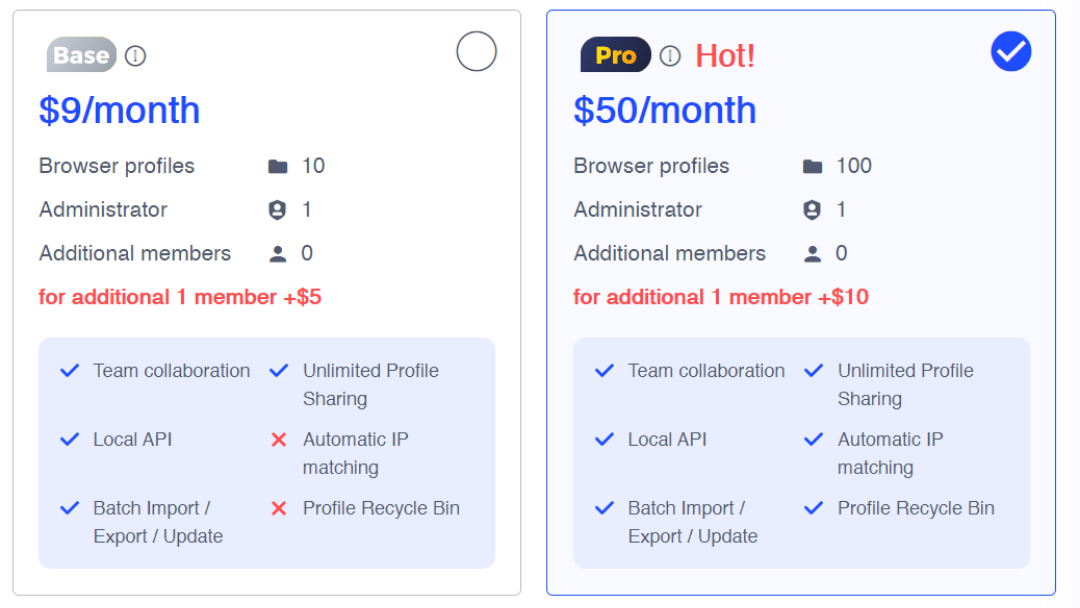Click the $9/month price text
Screen dimensions: 1080x608
point(119,110)
